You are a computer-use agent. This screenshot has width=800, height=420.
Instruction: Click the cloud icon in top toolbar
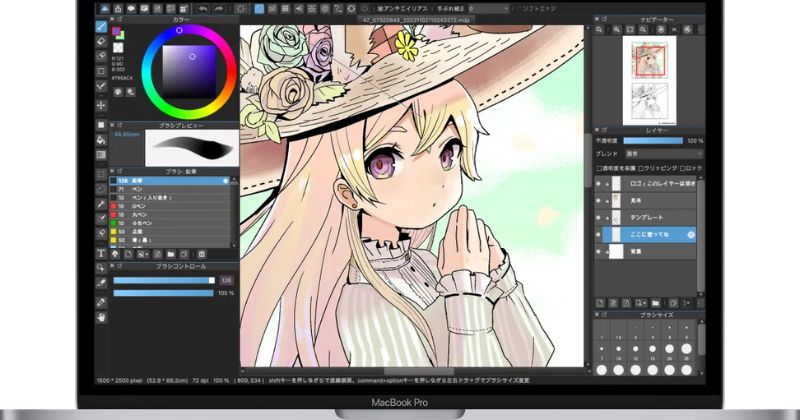click(x=105, y=9)
